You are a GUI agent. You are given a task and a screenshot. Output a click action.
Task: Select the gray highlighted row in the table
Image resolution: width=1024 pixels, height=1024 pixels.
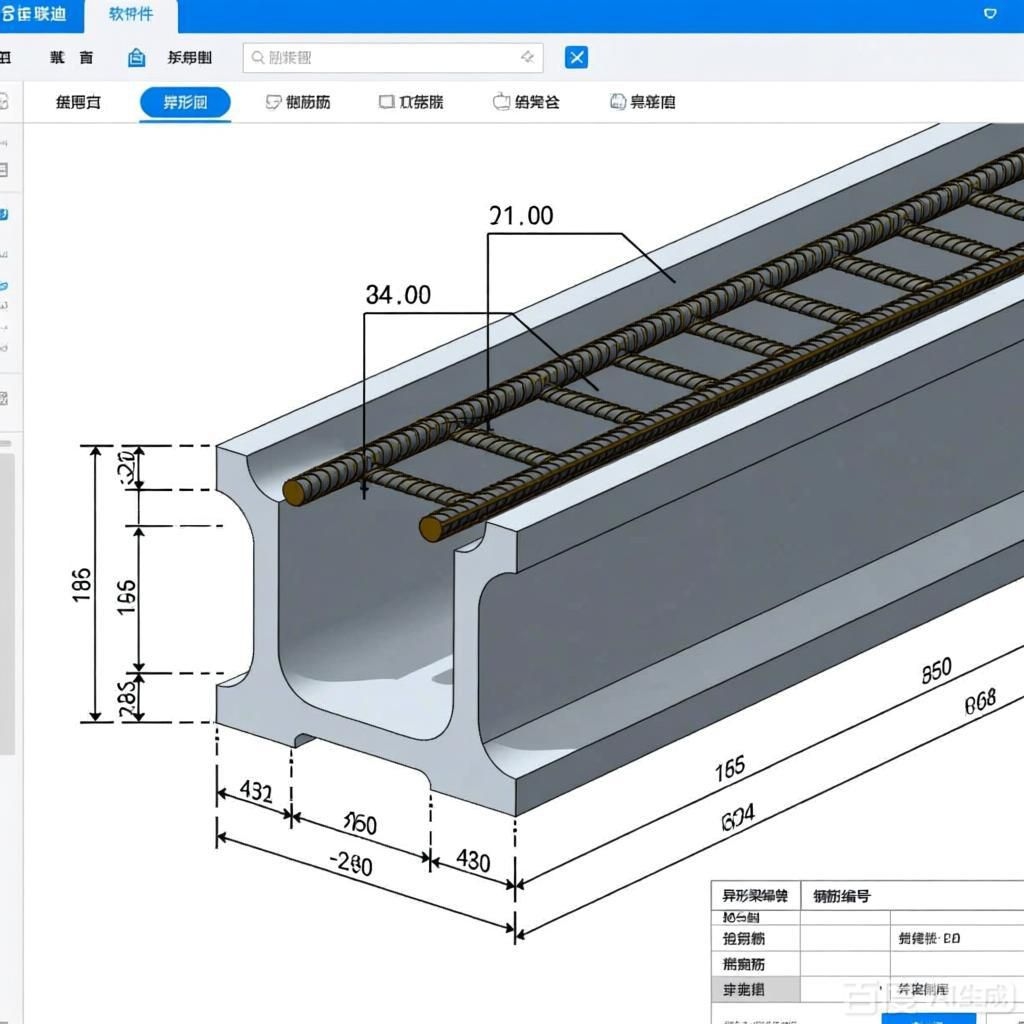[x=755, y=989]
